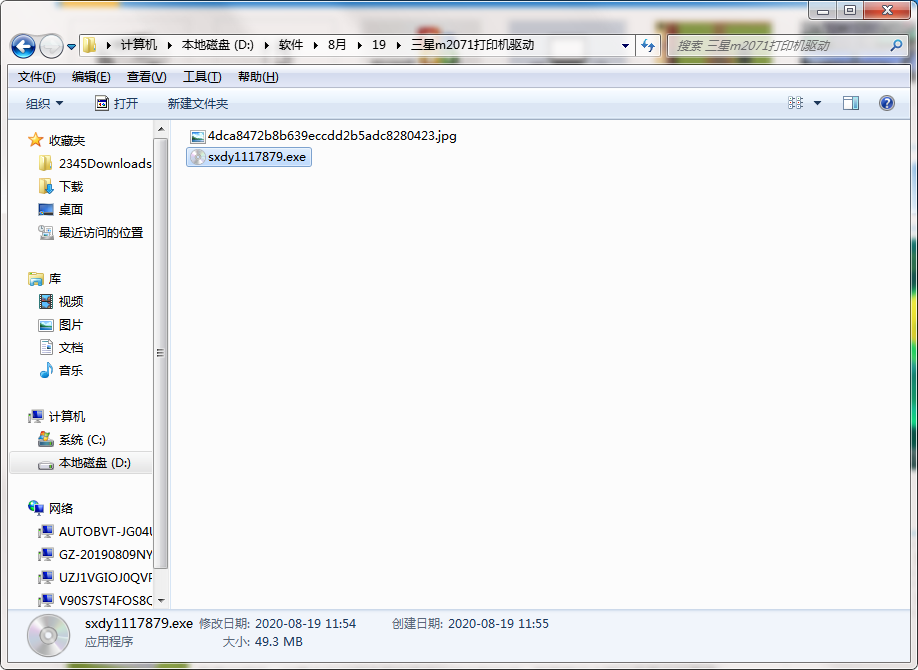Expand the arrow after 计算机 breadcrumb
Viewport: 918px width, 670px height.
click(x=170, y=45)
